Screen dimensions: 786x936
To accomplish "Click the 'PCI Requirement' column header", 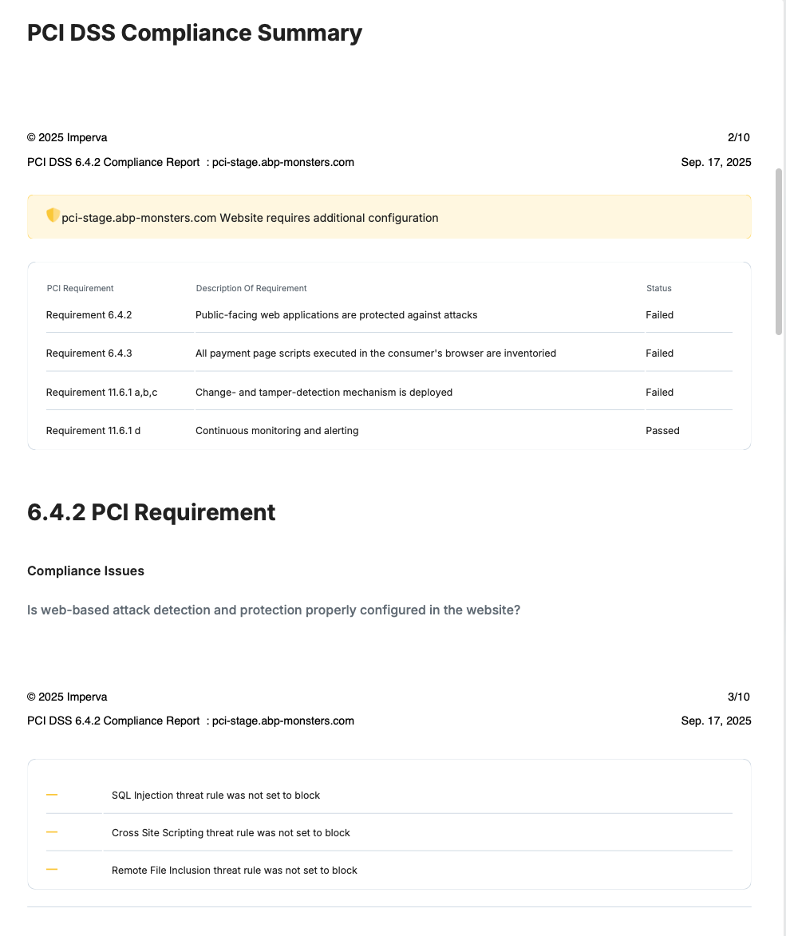I will pos(80,288).
